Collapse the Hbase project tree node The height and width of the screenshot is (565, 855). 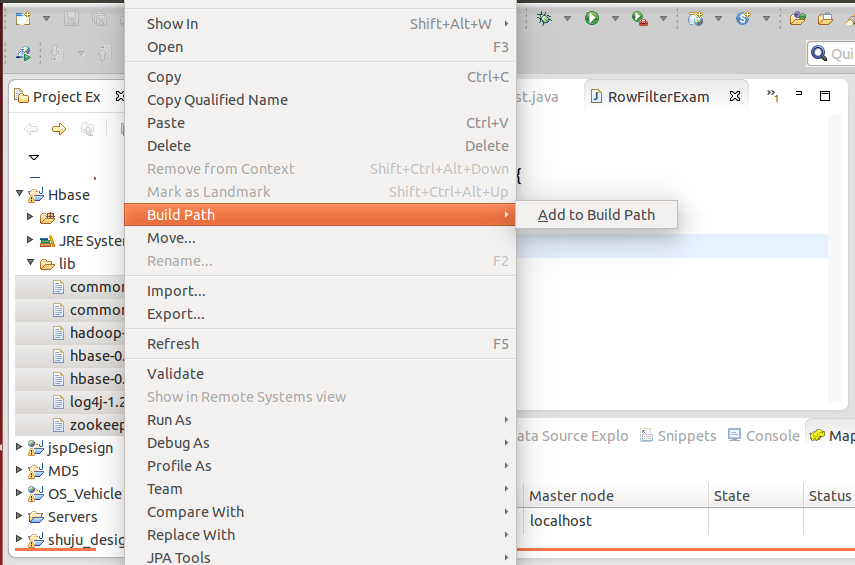(x=19, y=195)
